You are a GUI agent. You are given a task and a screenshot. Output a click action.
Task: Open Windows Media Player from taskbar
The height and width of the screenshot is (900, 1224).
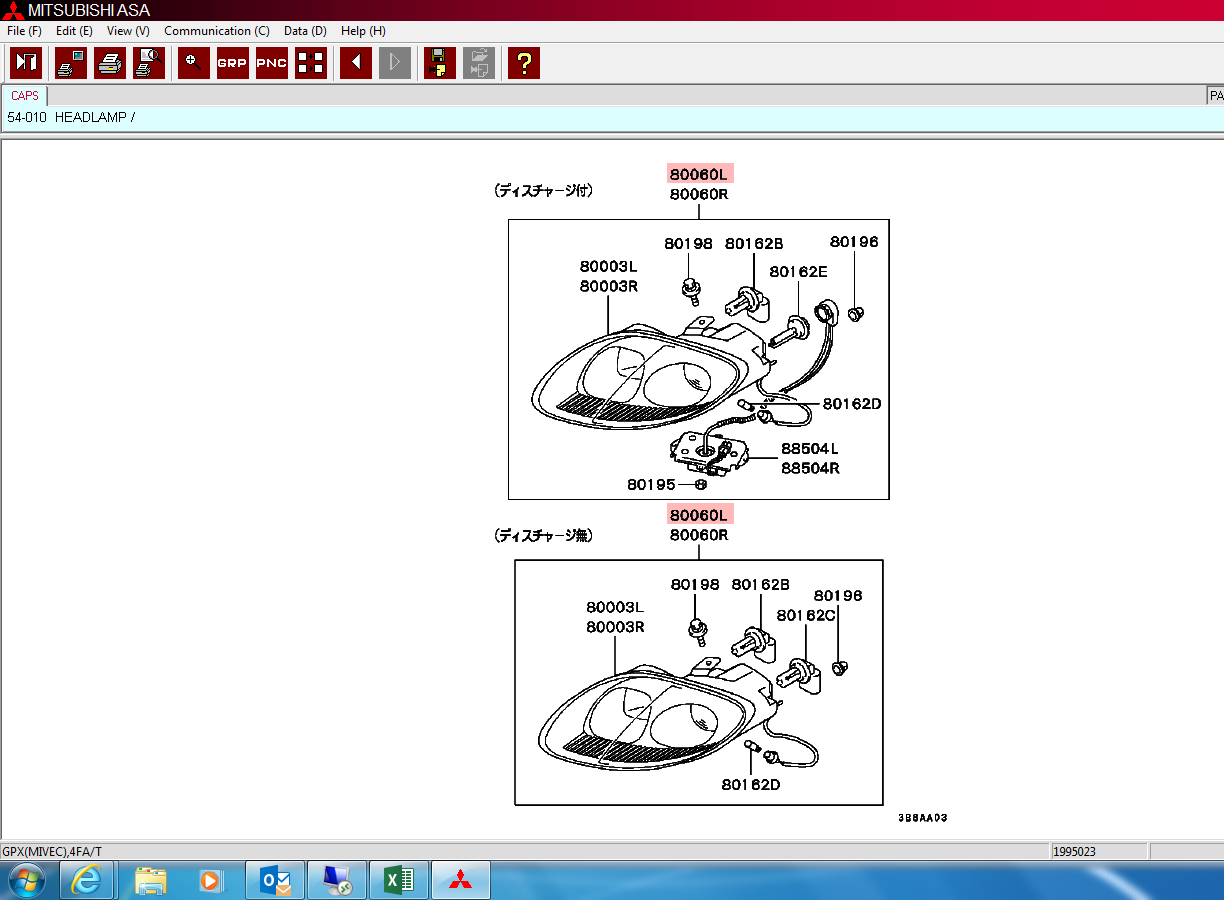point(210,880)
